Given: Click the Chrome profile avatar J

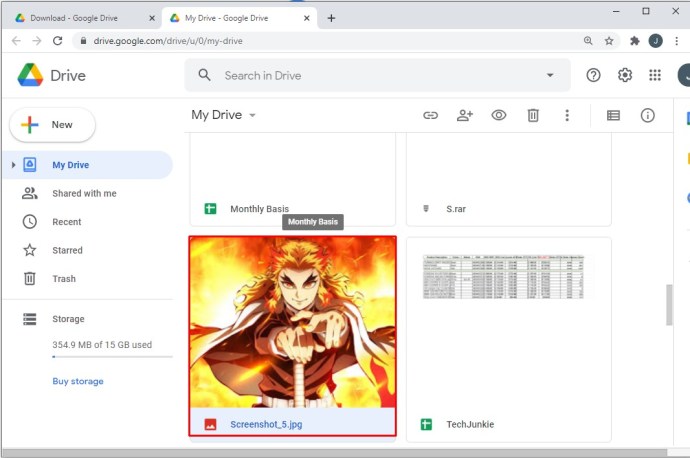Looking at the screenshot, I should (656, 41).
